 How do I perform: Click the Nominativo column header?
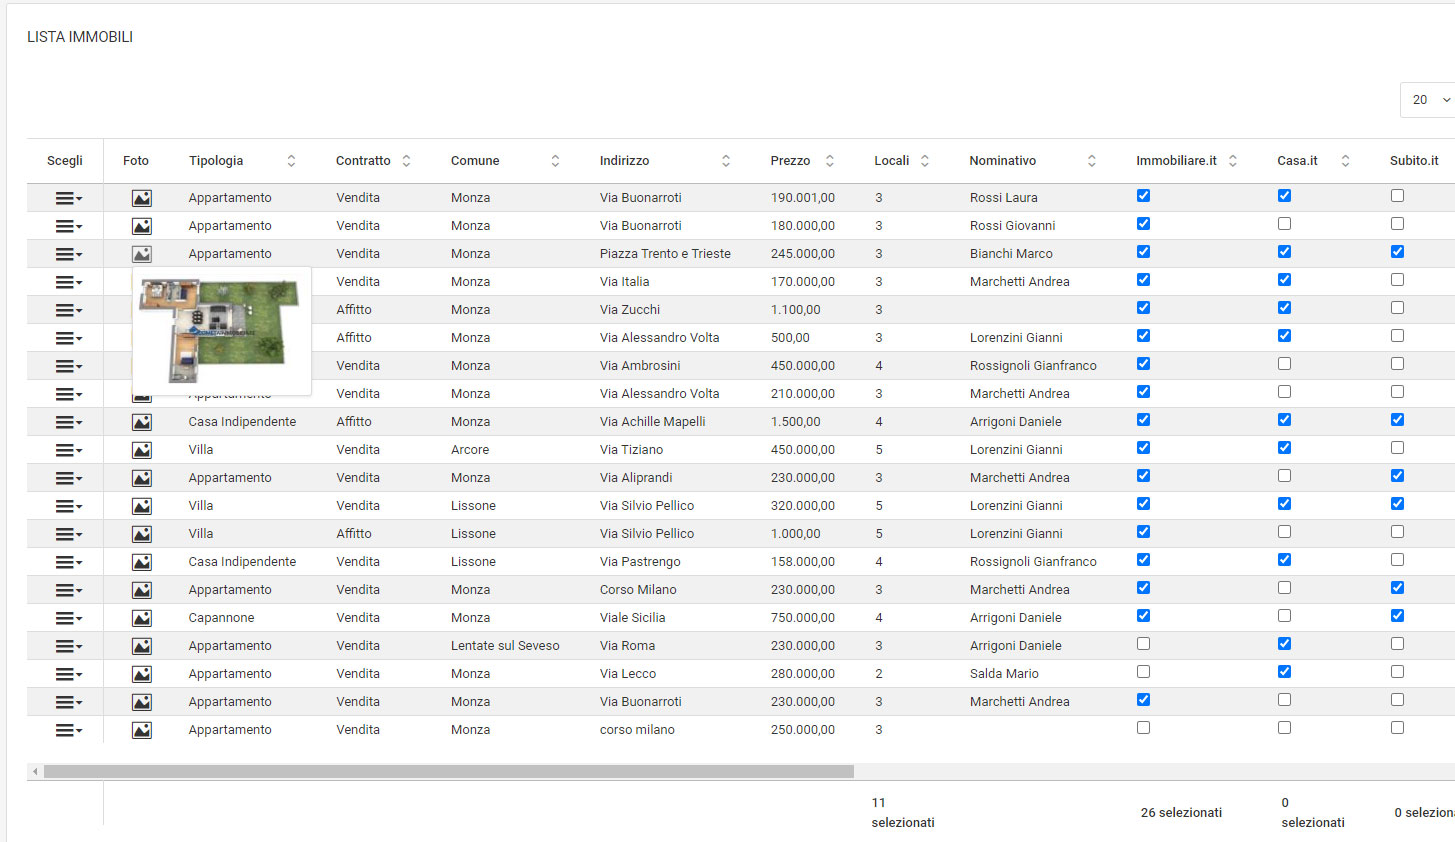tap(1002, 161)
